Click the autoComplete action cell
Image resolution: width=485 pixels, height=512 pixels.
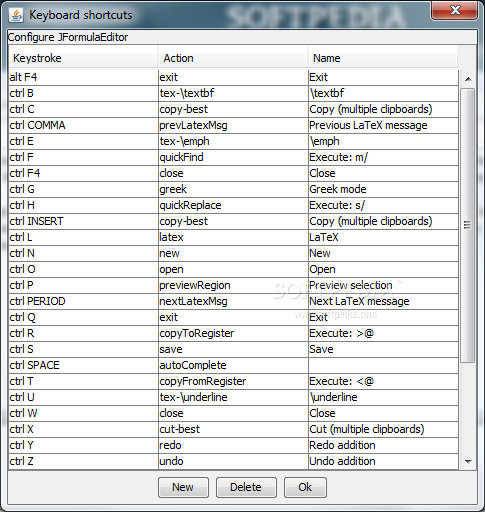pyautogui.click(x=233, y=365)
